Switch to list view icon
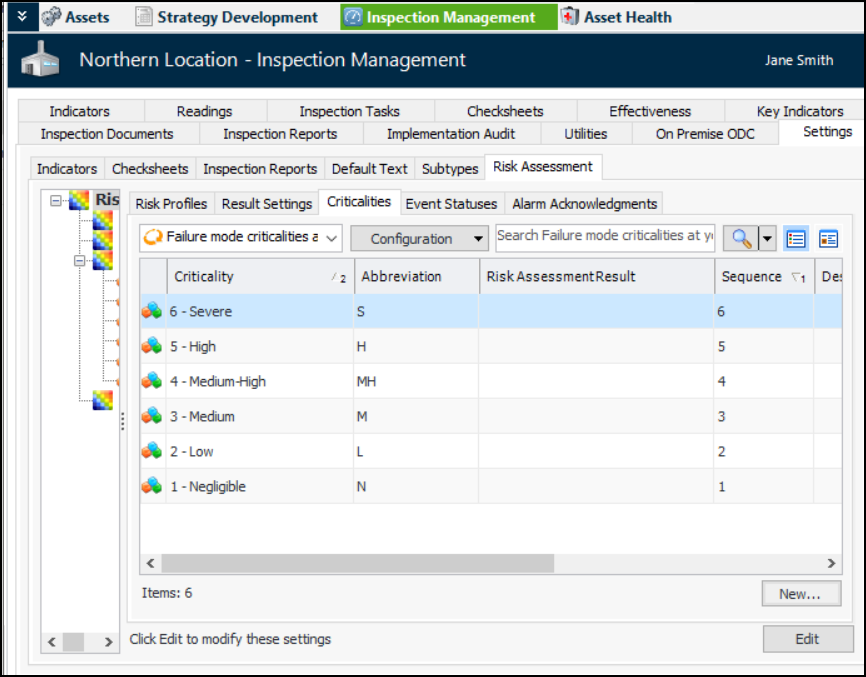Viewport: 866px width, 677px height. [796, 238]
